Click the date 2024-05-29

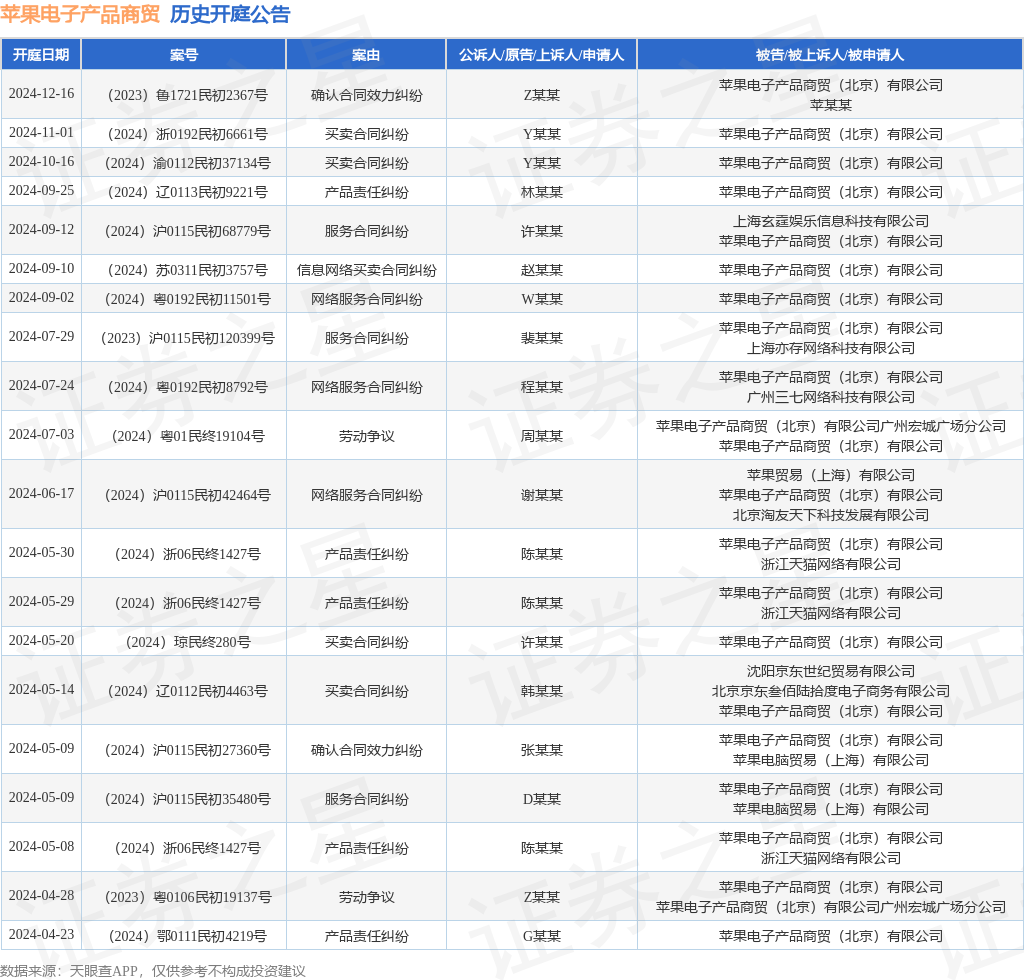point(41,601)
